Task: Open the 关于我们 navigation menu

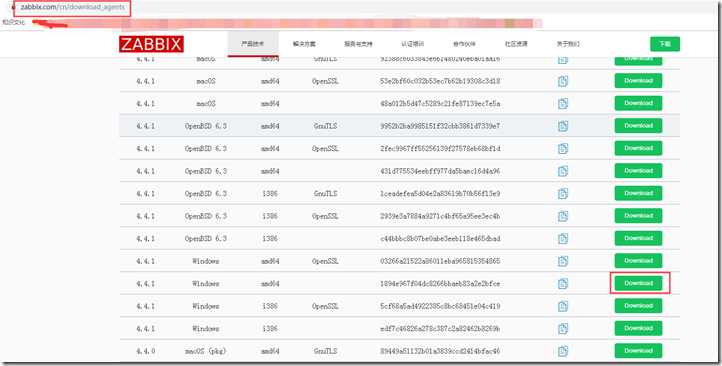Action: [x=568, y=44]
